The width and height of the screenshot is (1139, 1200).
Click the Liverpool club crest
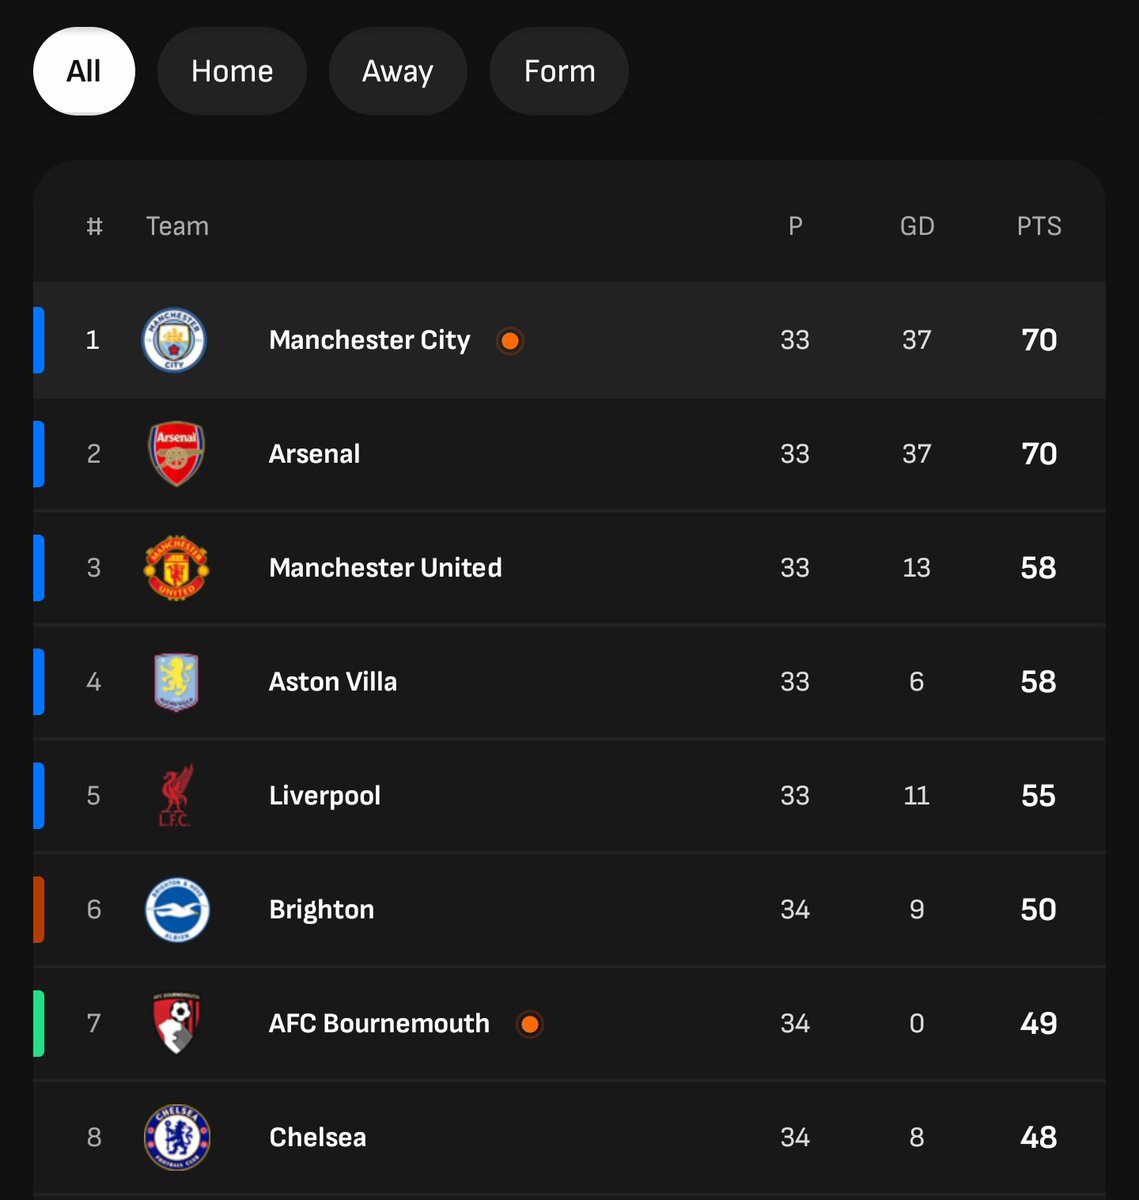(176, 796)
